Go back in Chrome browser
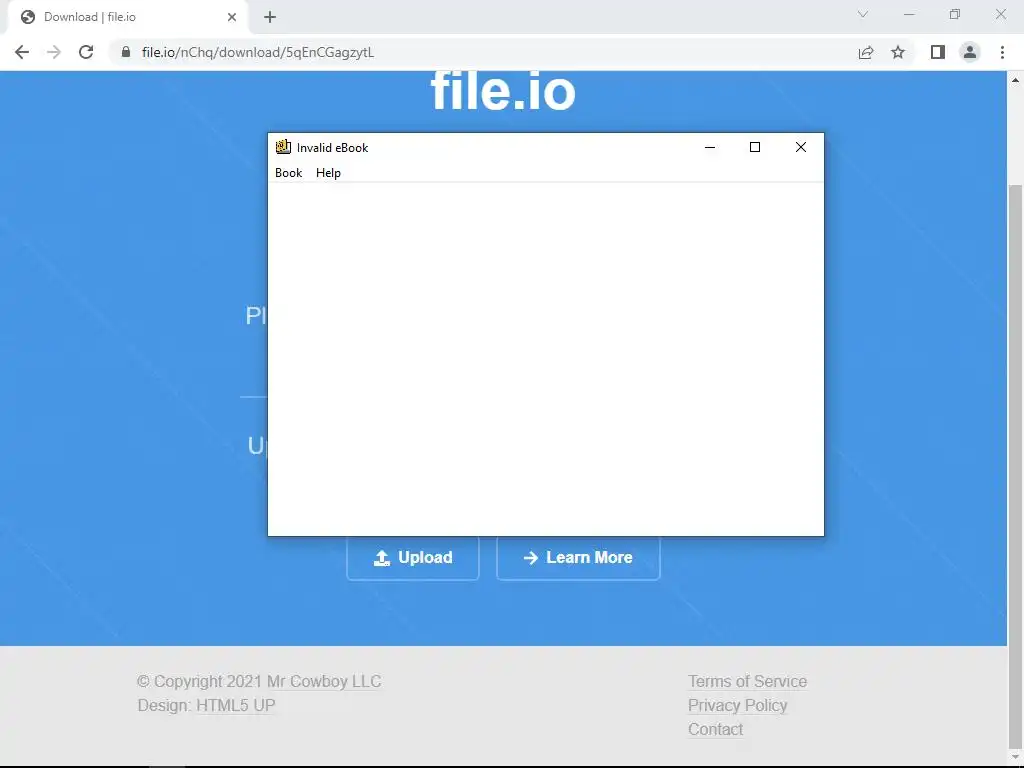Viewport: 1024px width, 768px height. 22,52
